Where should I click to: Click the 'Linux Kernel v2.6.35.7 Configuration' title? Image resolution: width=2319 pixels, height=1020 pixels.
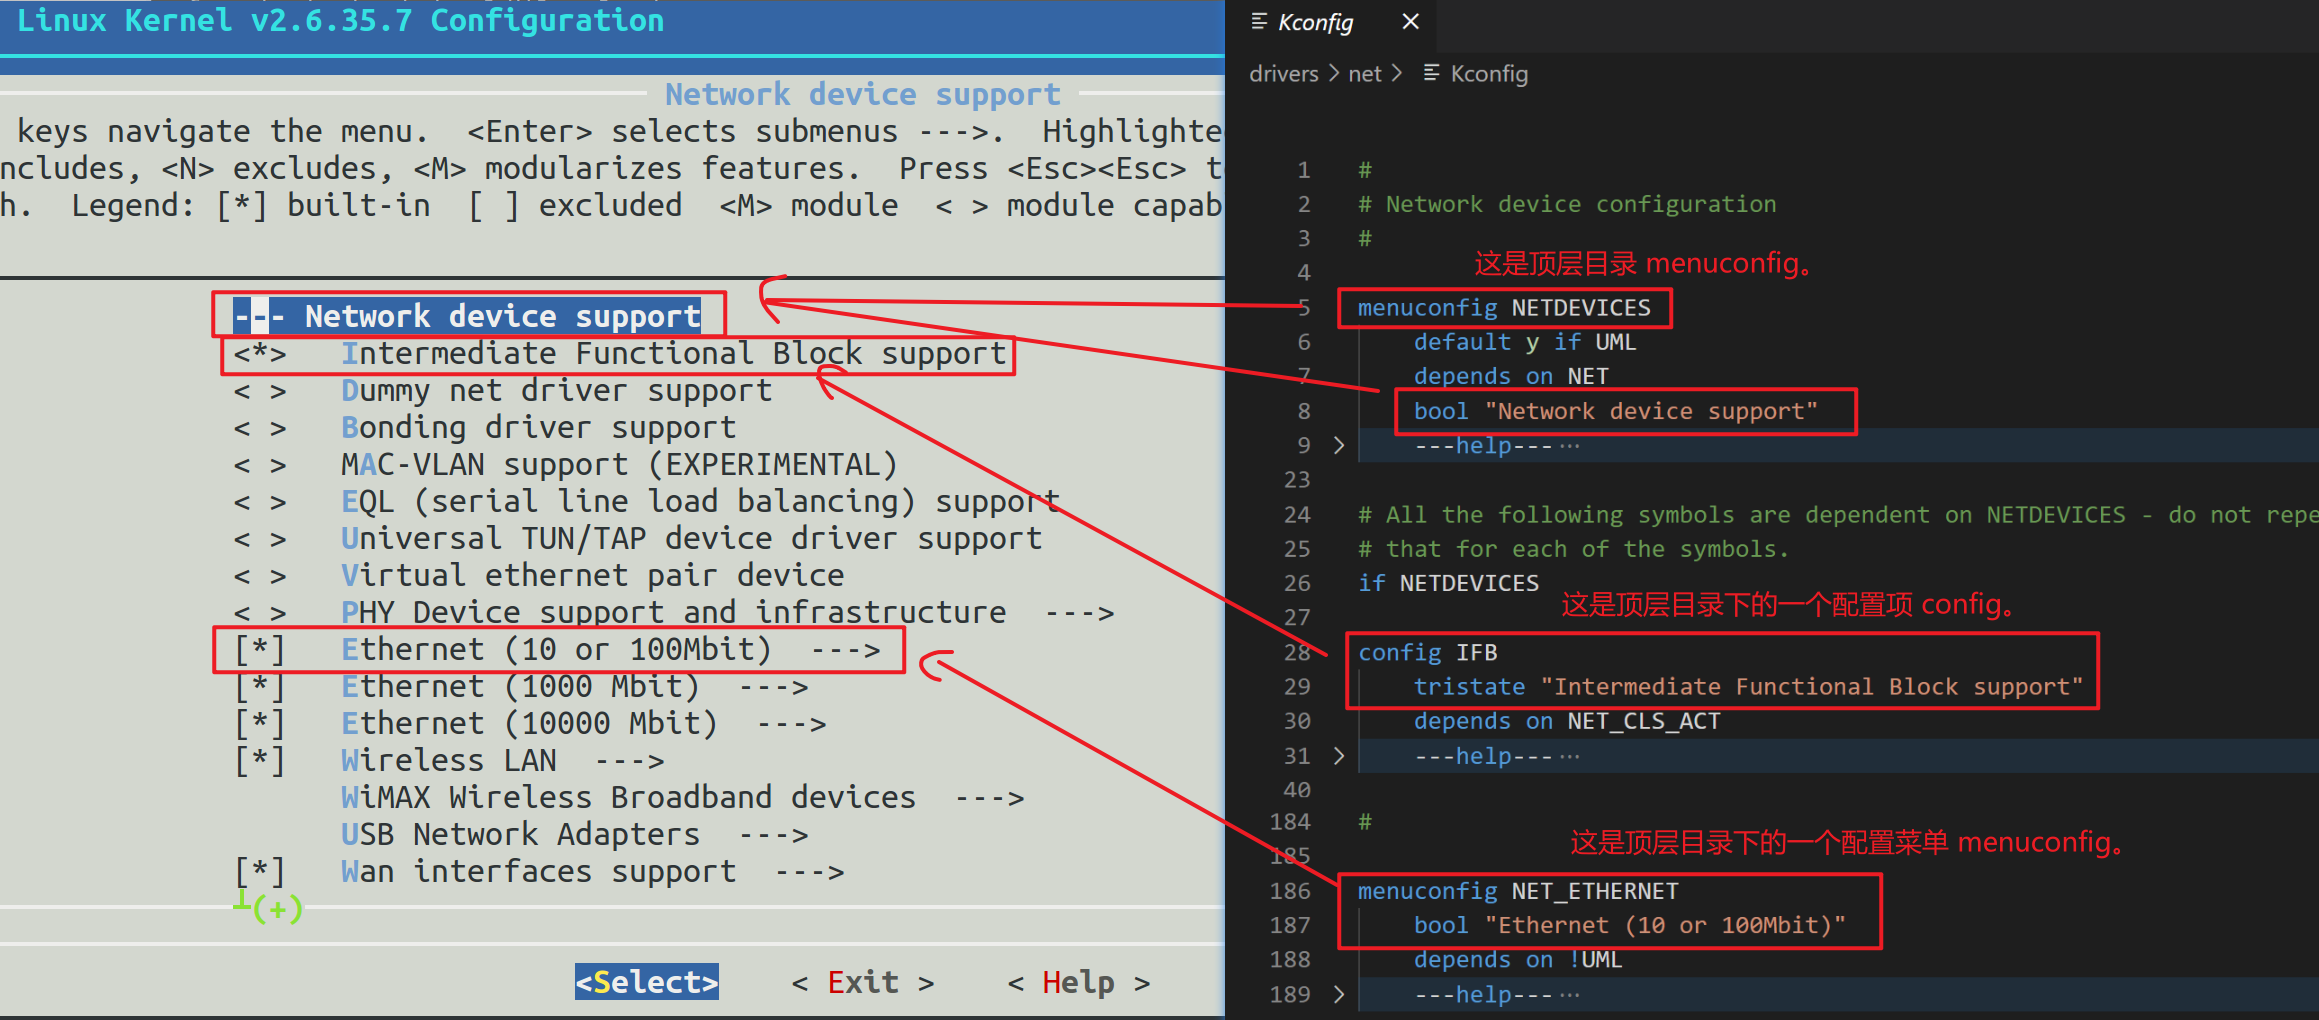pyautogui.click(x=340, y=20)
